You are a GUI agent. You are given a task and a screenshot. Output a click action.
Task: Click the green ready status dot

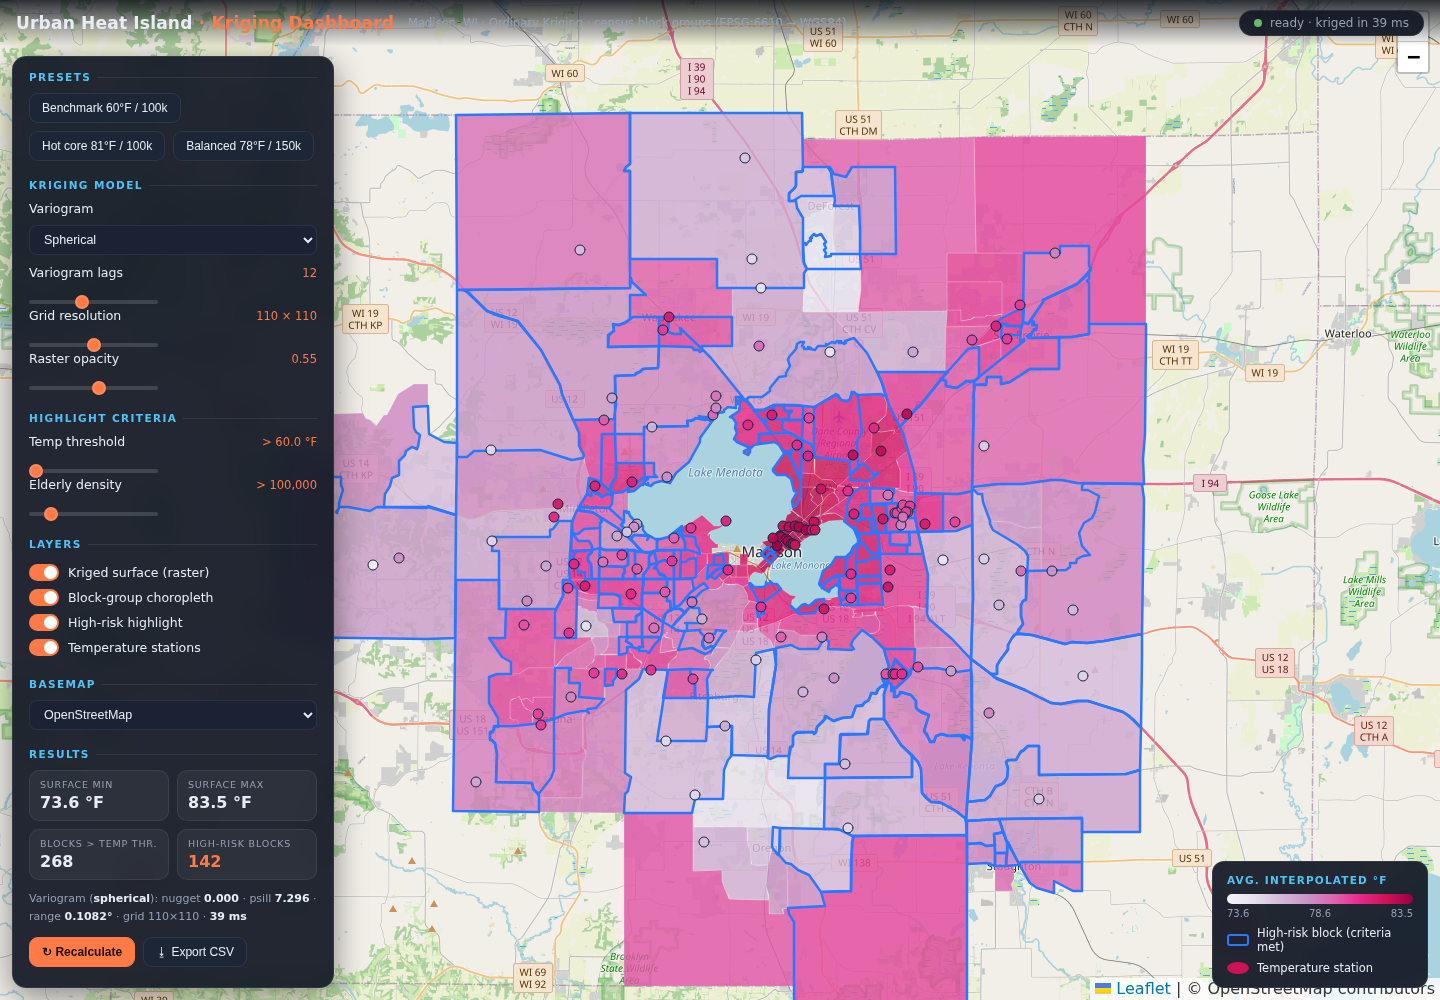point(1258,23)
